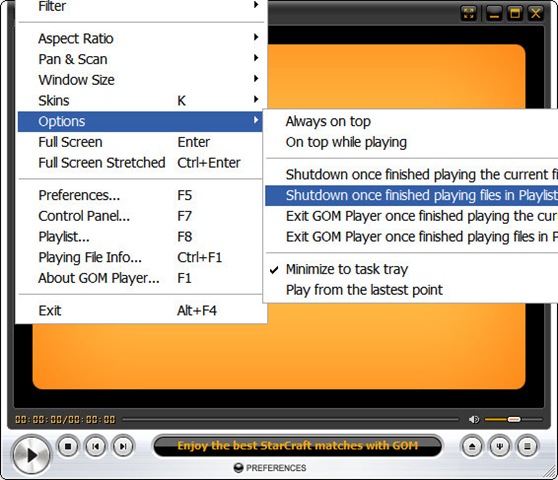The width and height of the screenshot is (558, 480).
Task: Expand the Aspect Ratio submenu
Action: tap(141, 38)
